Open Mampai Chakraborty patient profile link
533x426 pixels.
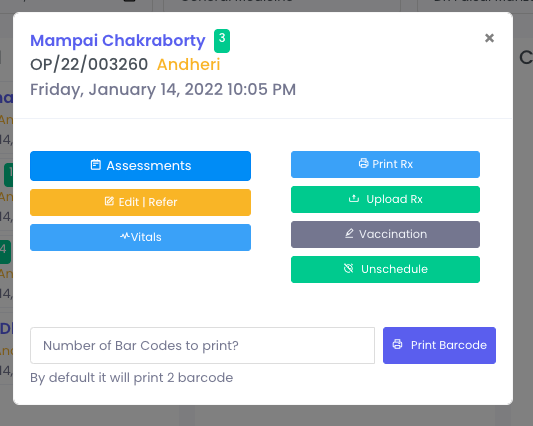tap(118, 41)
